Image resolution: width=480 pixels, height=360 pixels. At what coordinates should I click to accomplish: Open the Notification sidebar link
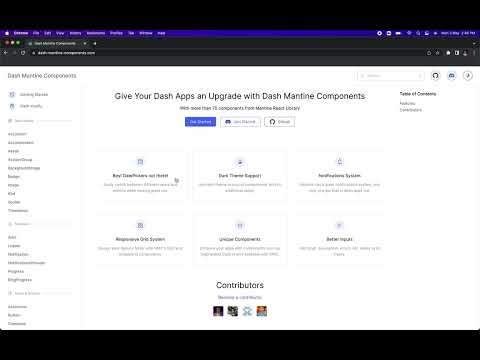[x=18, y=254]
